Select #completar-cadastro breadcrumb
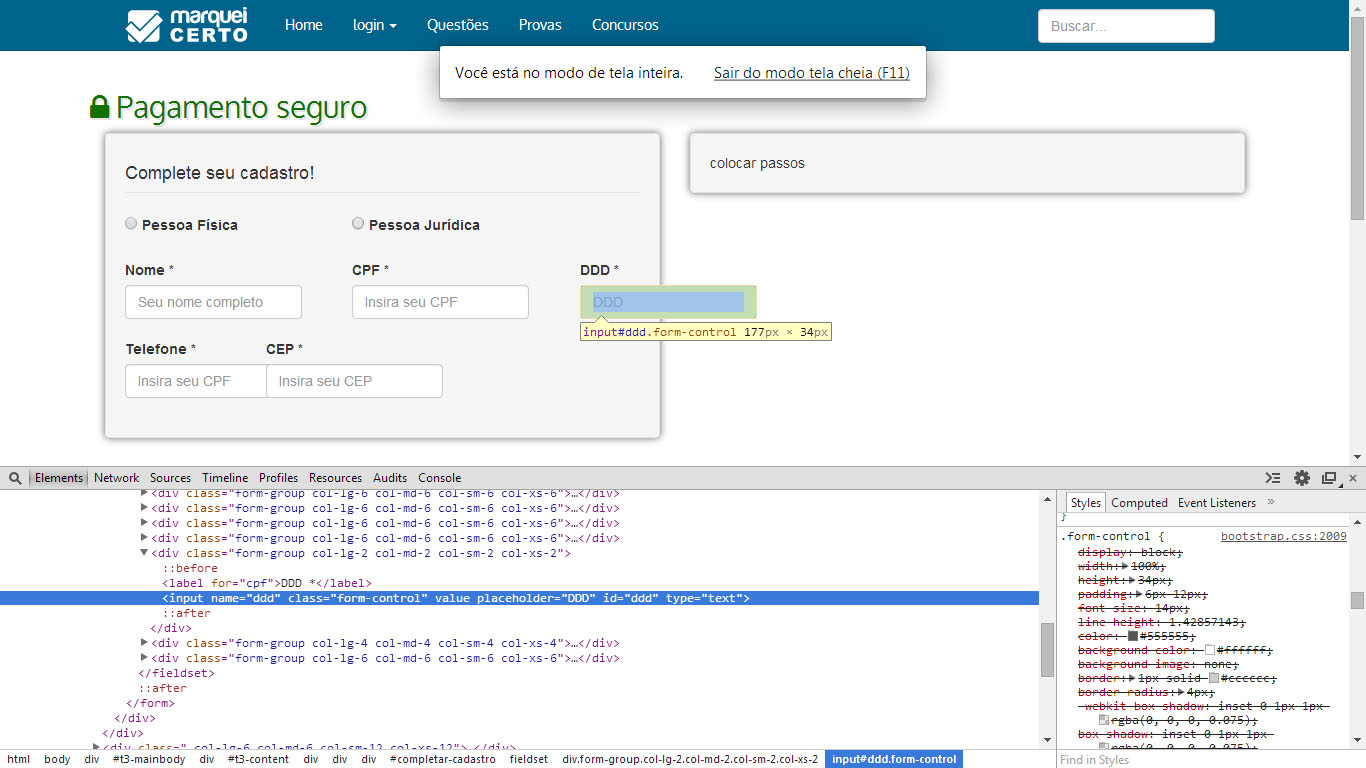Image resolution: width=1366 pixels, height=768 pixels. tap(443, 759)
